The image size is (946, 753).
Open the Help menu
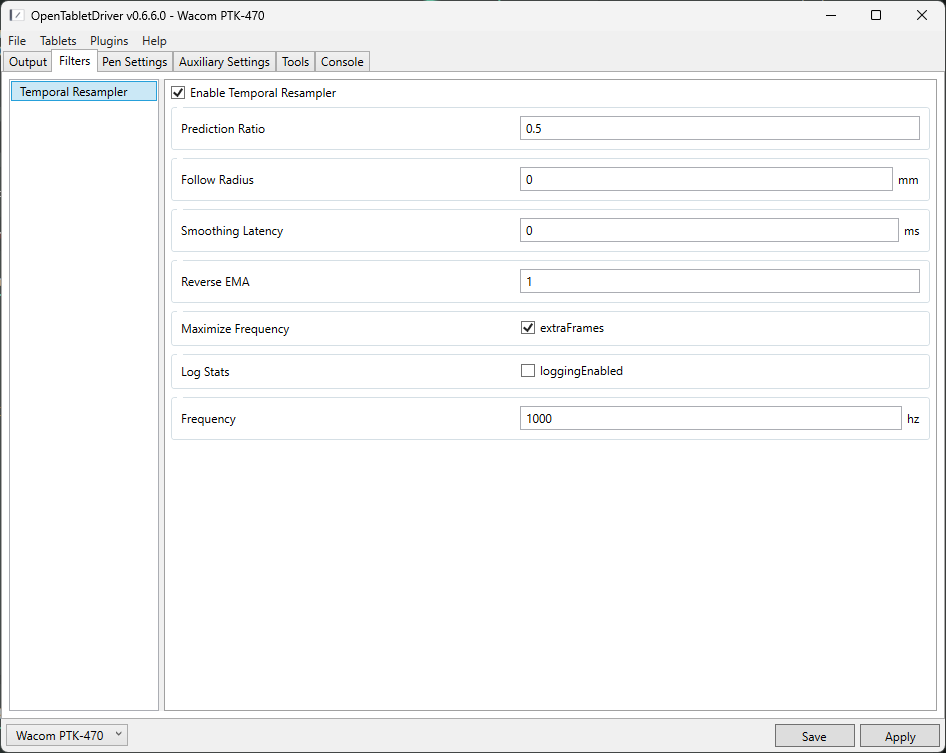(x=154, y=41)
